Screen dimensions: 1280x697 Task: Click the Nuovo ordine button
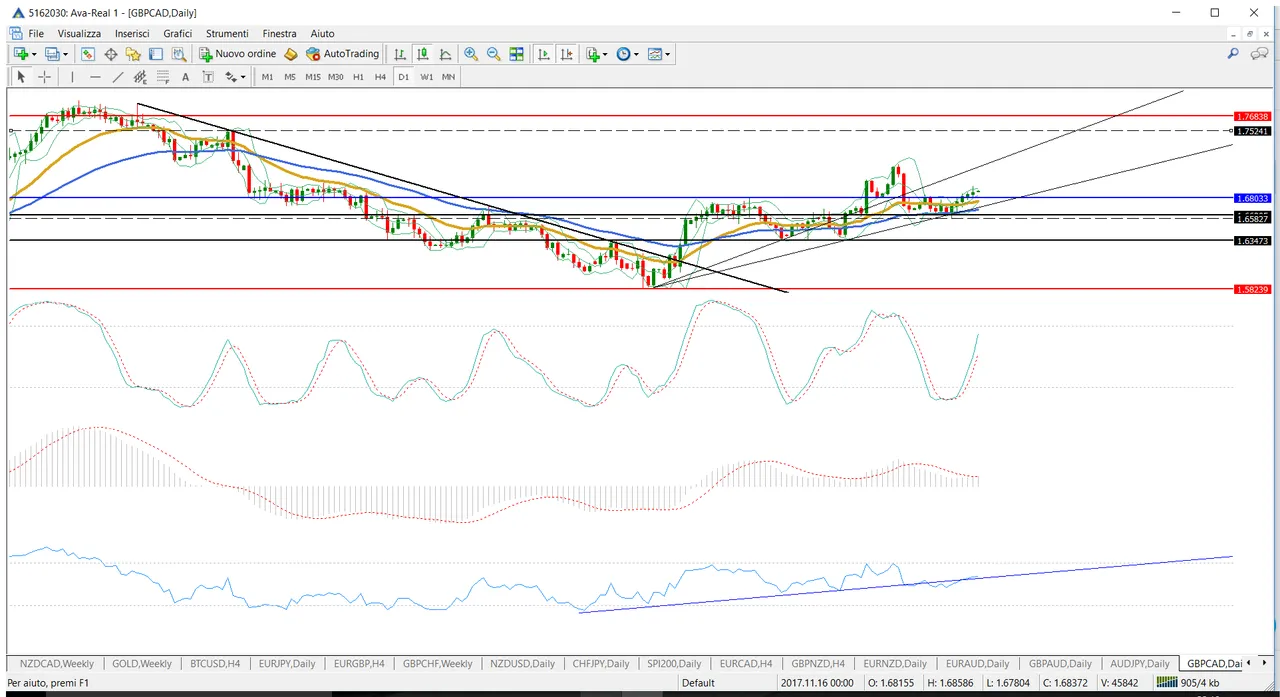click(238, 54)
